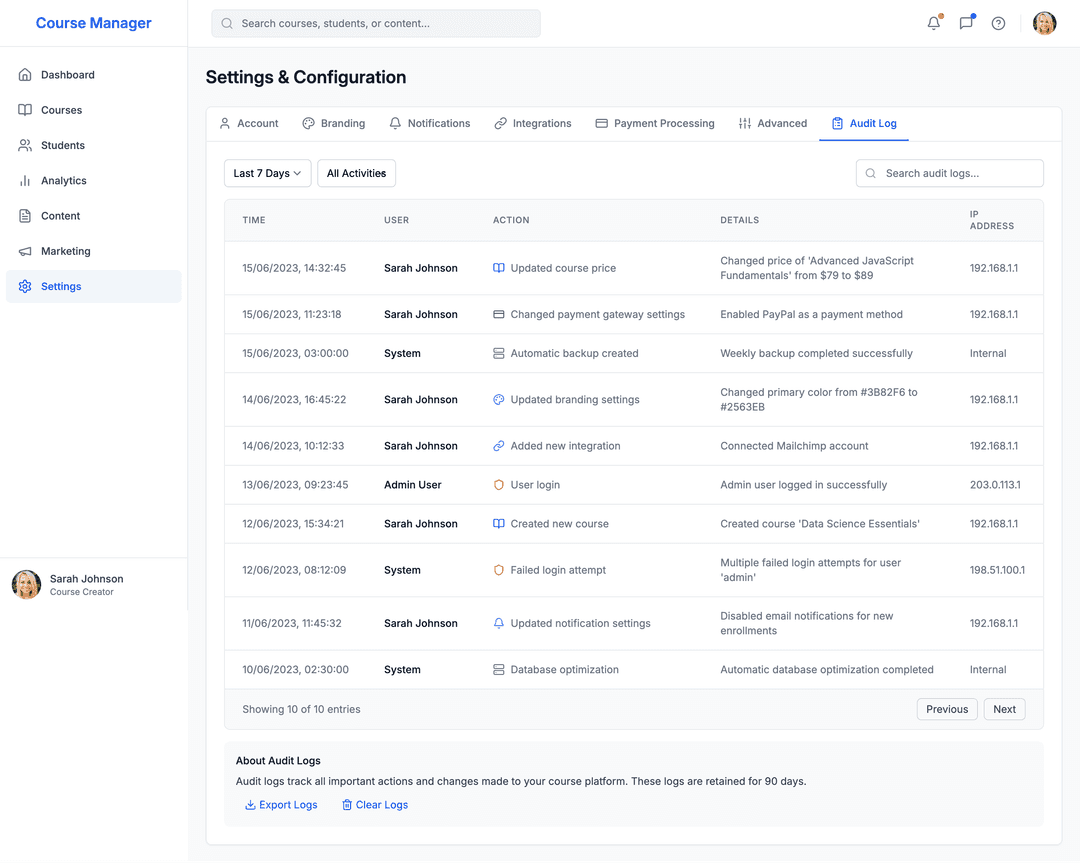Screen dimensions: 1080x863
Task: Open the user avatar menu in header
Action: pyautogui.click(x=1044, y=23)
